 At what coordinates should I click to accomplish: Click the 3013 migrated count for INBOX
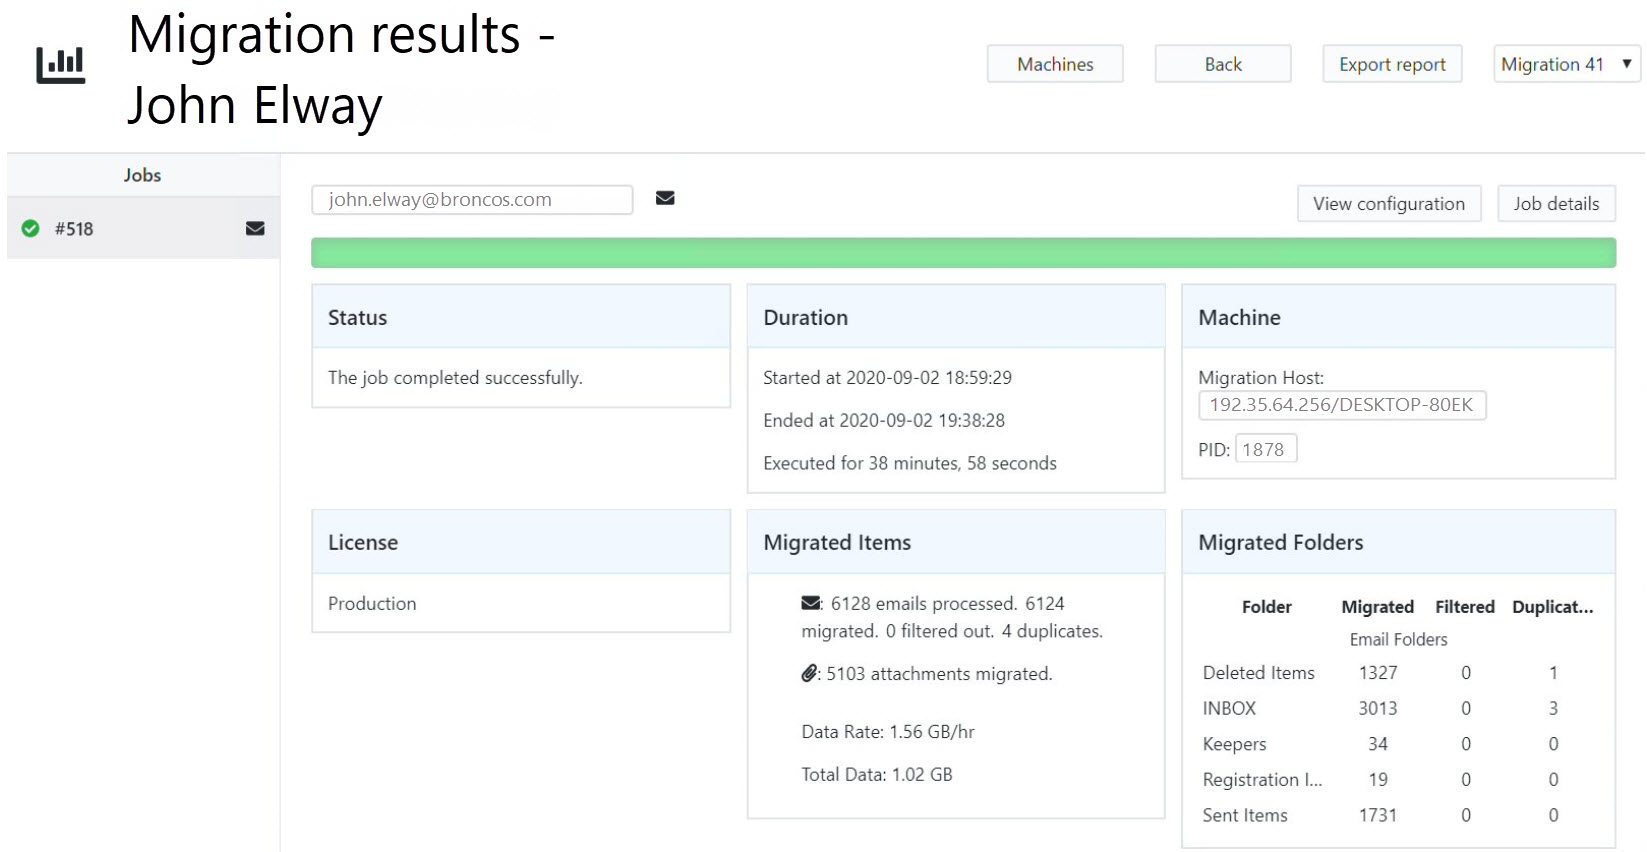coord(1378,708)
